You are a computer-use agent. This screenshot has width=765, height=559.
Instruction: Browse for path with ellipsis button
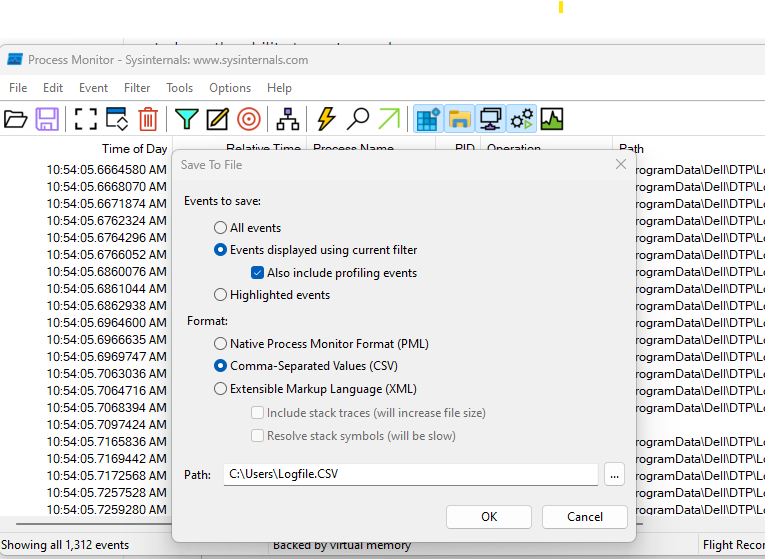point(614,475)
